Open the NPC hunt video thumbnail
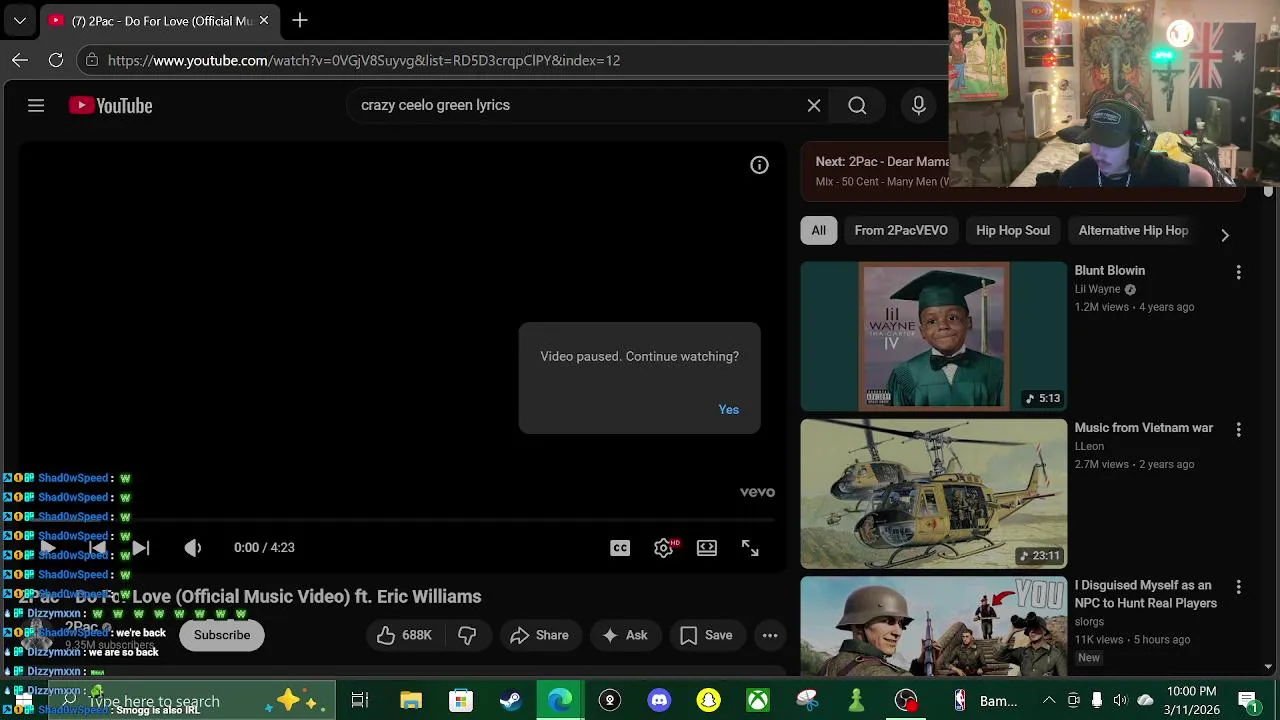The image size is (1280, 720). 934,625
